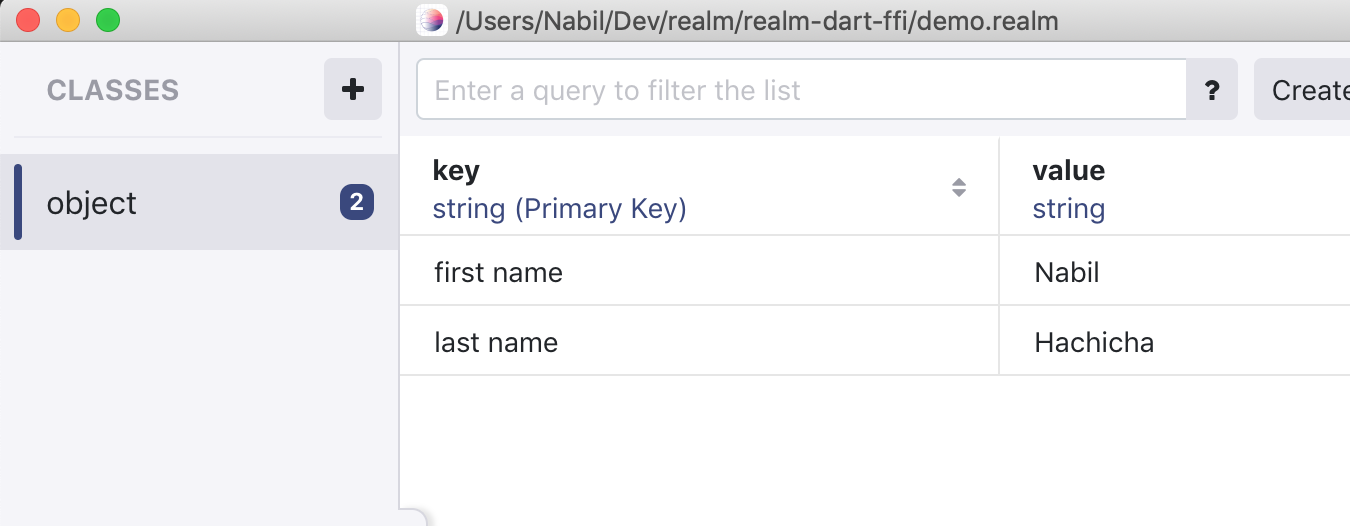Viewport: 1350px width, 526px height.
Task: Close the window with the red button
Action: coord(28,20)
